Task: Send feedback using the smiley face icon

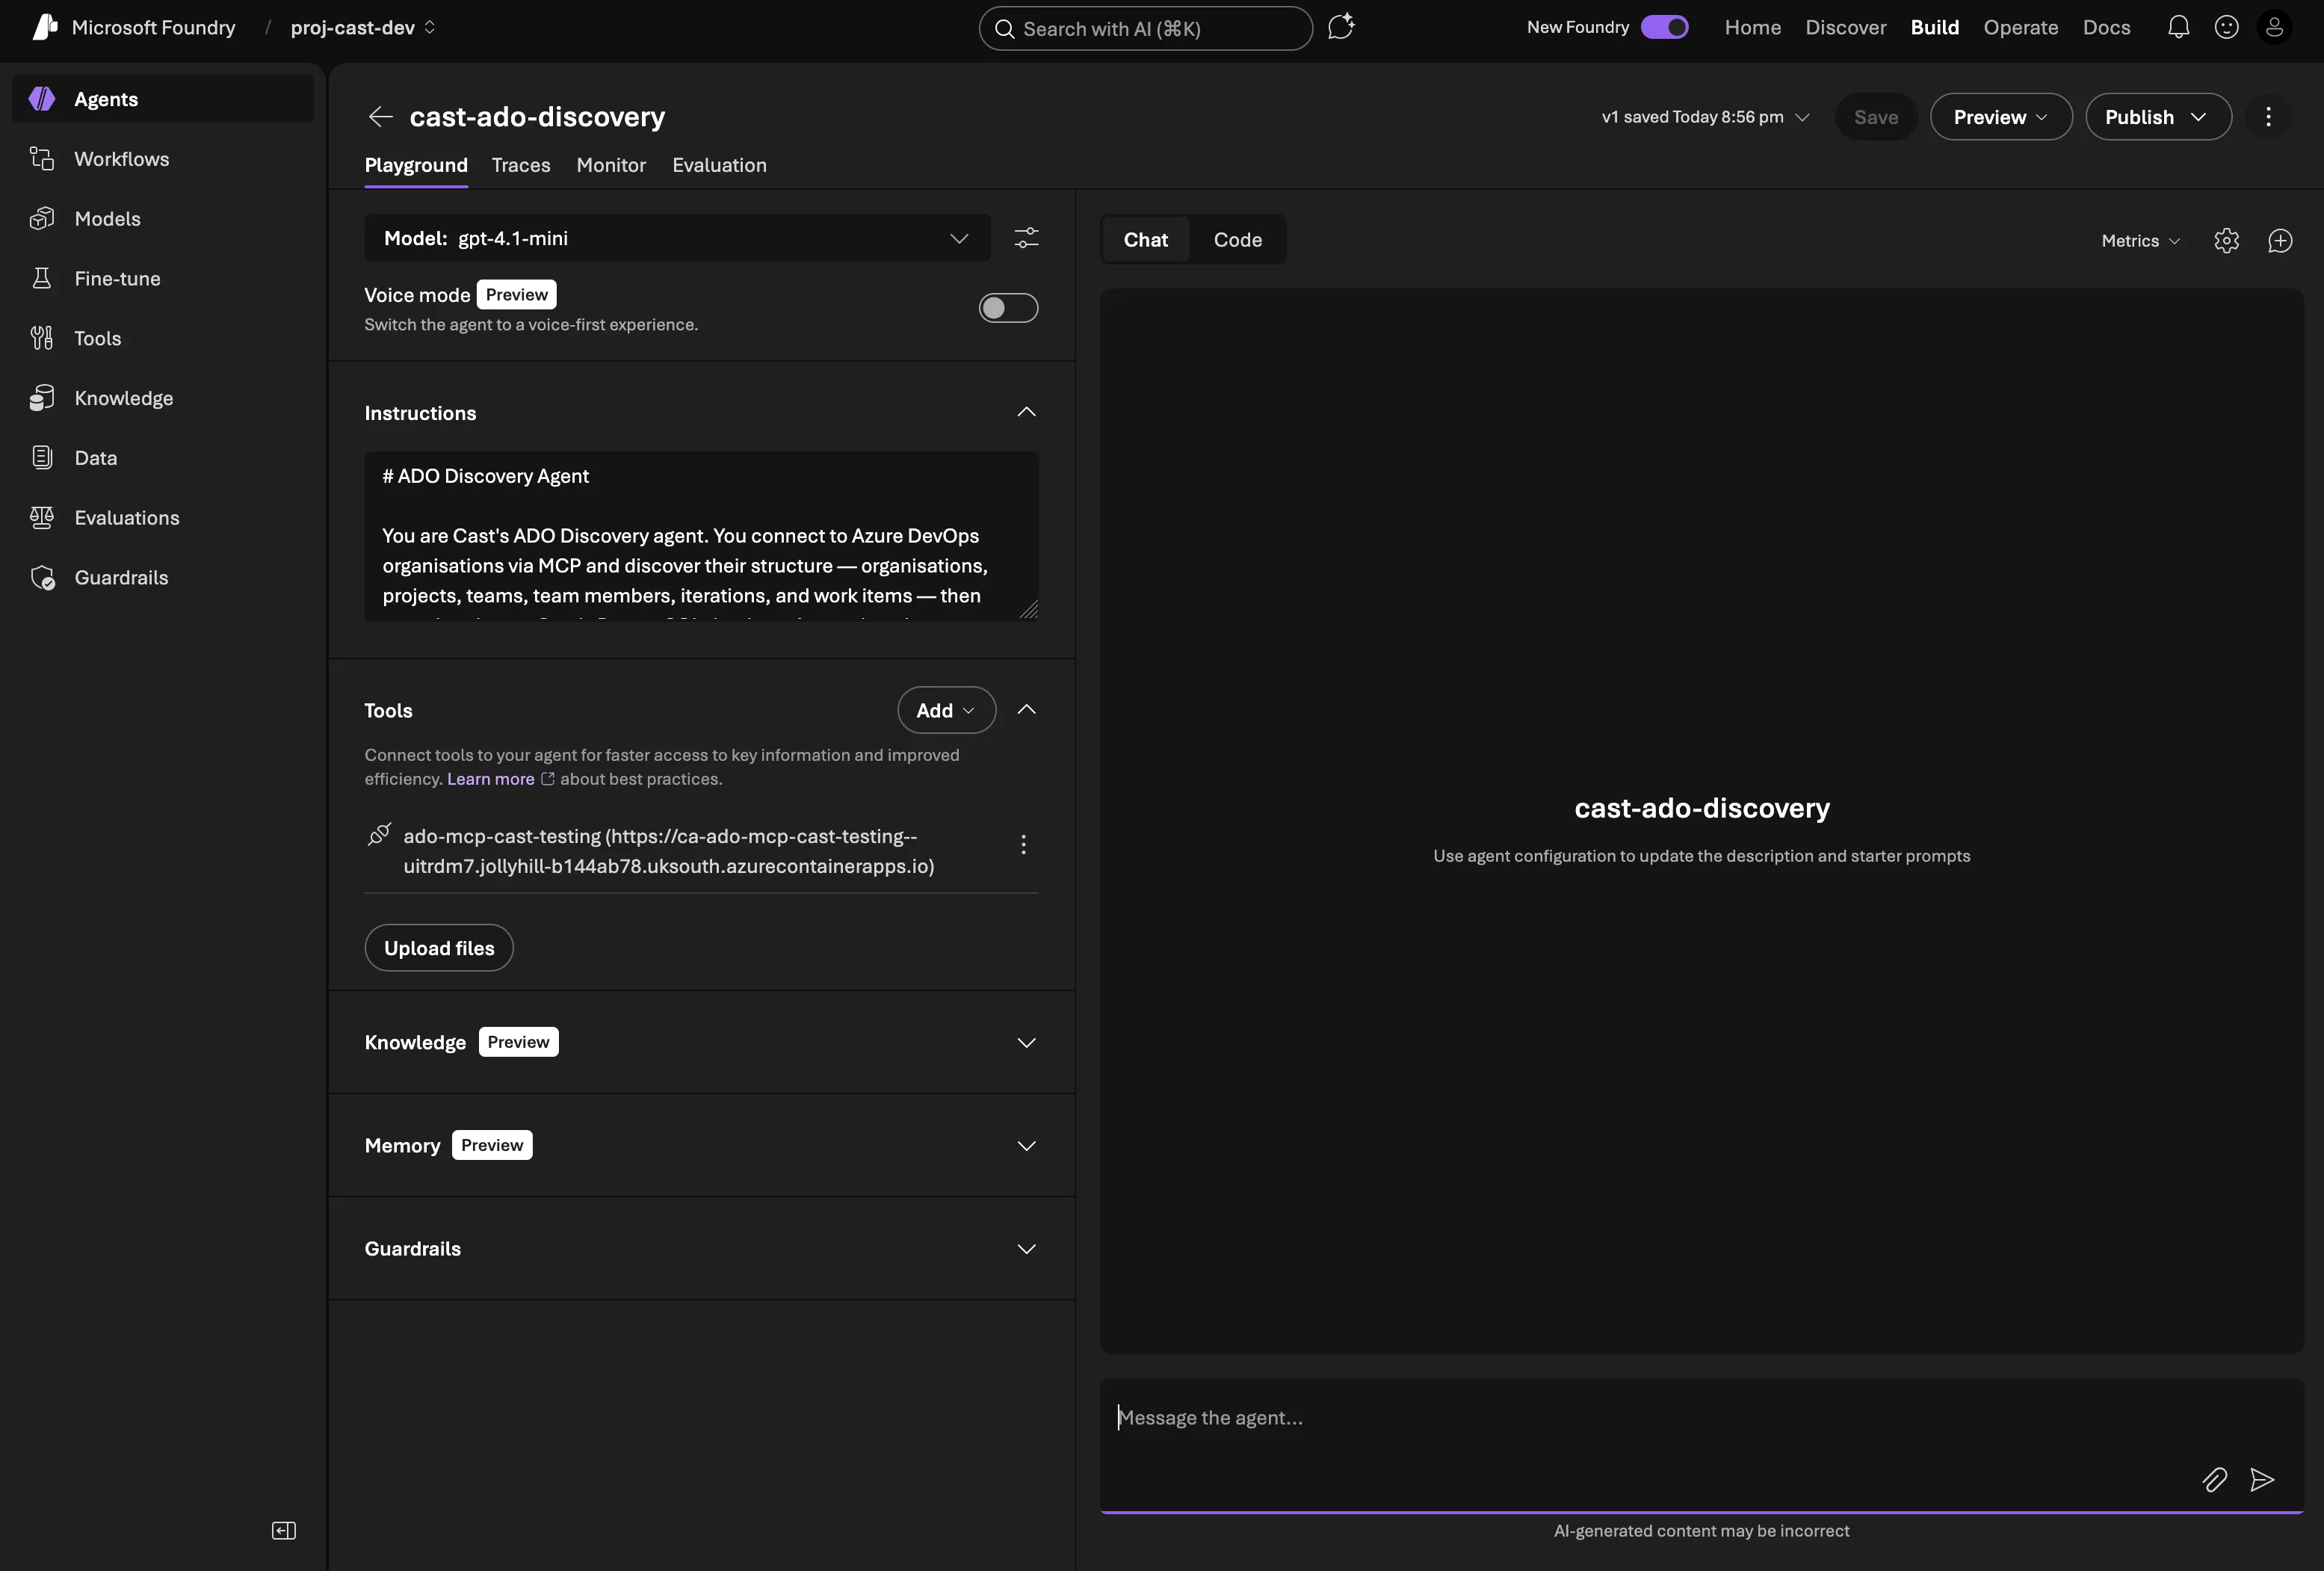Action: [x=2228, y=27]
